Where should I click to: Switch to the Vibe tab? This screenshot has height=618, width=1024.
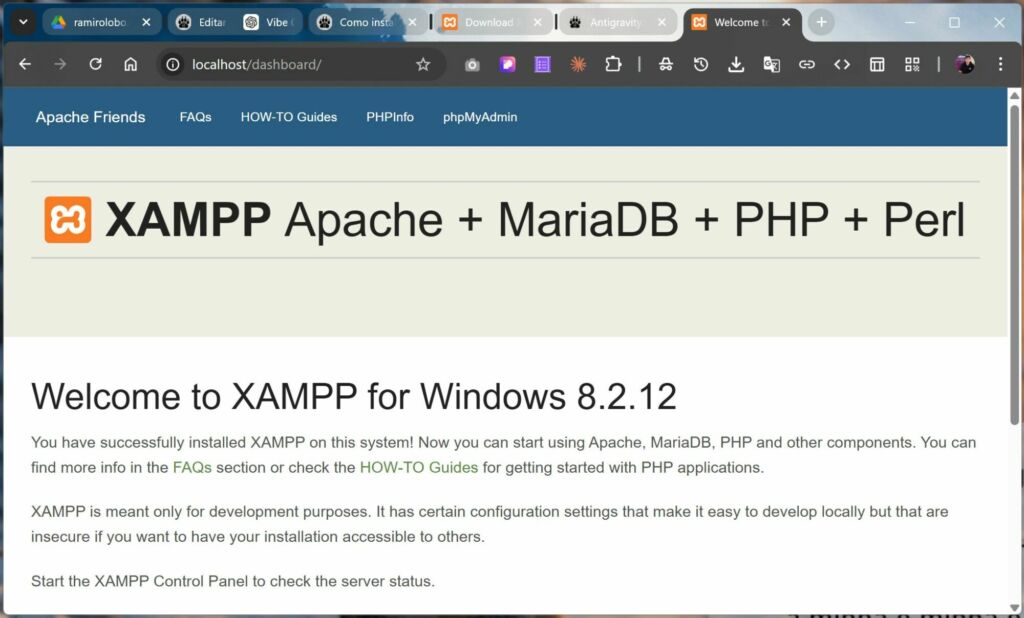point(269,22)
